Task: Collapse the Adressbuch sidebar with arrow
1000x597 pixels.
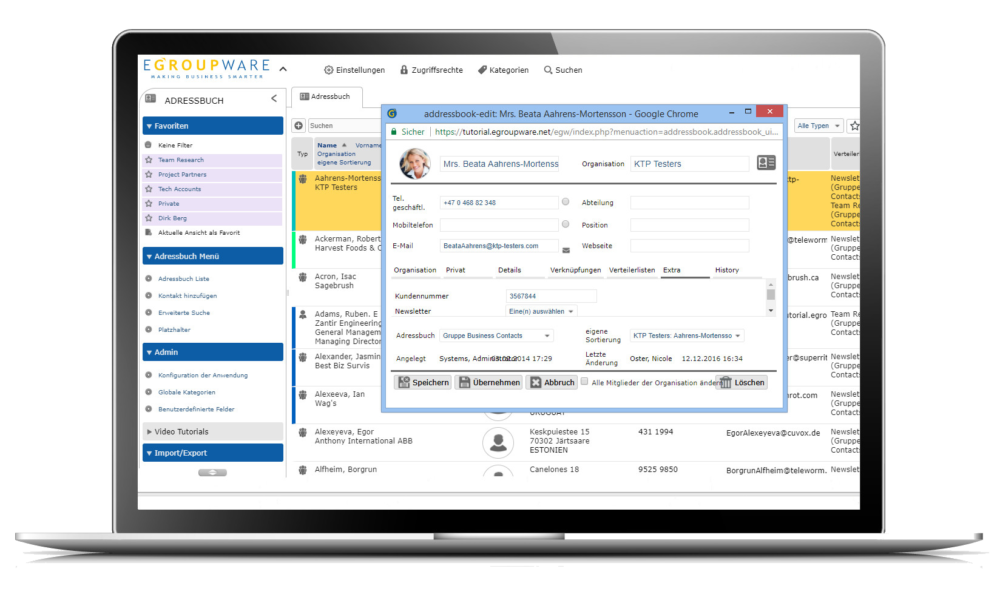Action: point(274,99)
